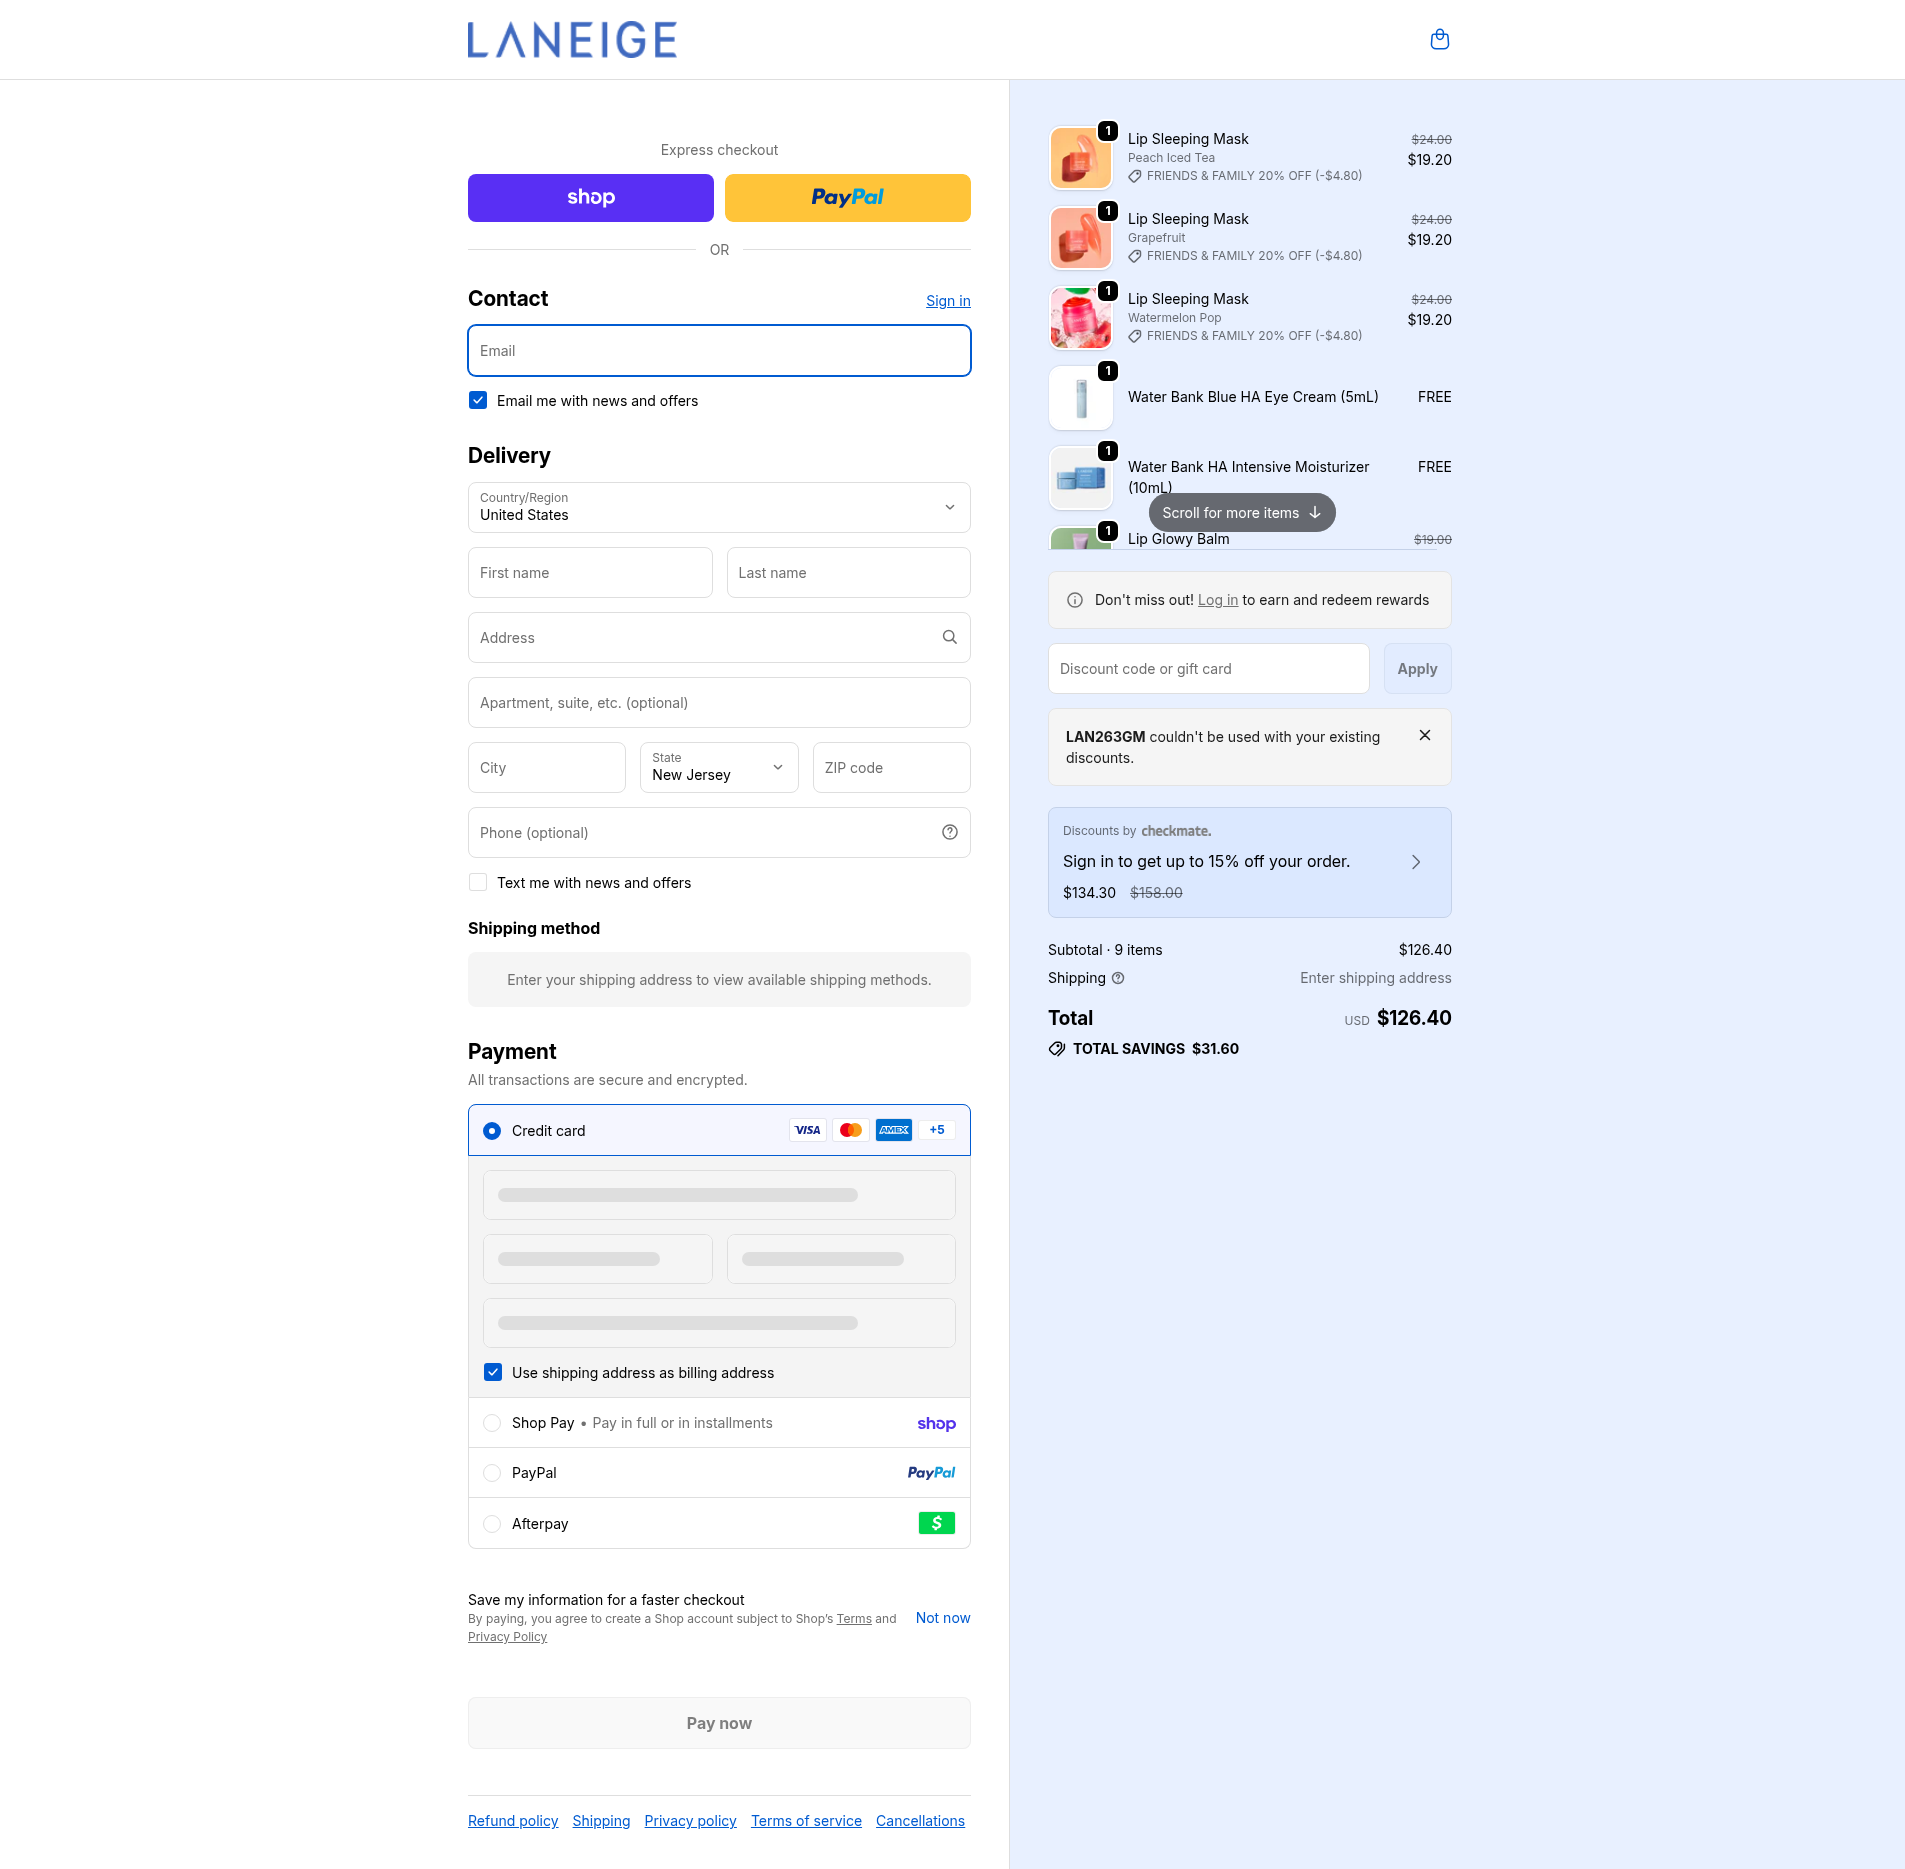Expand the checkmate sign-in discount offer
This screenshot has height=1869, width=1905.
[1414, 862]
